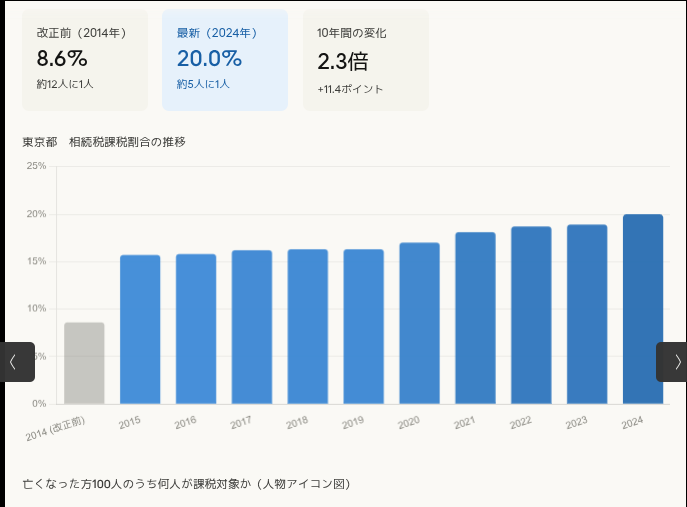Click the 2020 bar in chart
The image size is (687, 507).
419,323
